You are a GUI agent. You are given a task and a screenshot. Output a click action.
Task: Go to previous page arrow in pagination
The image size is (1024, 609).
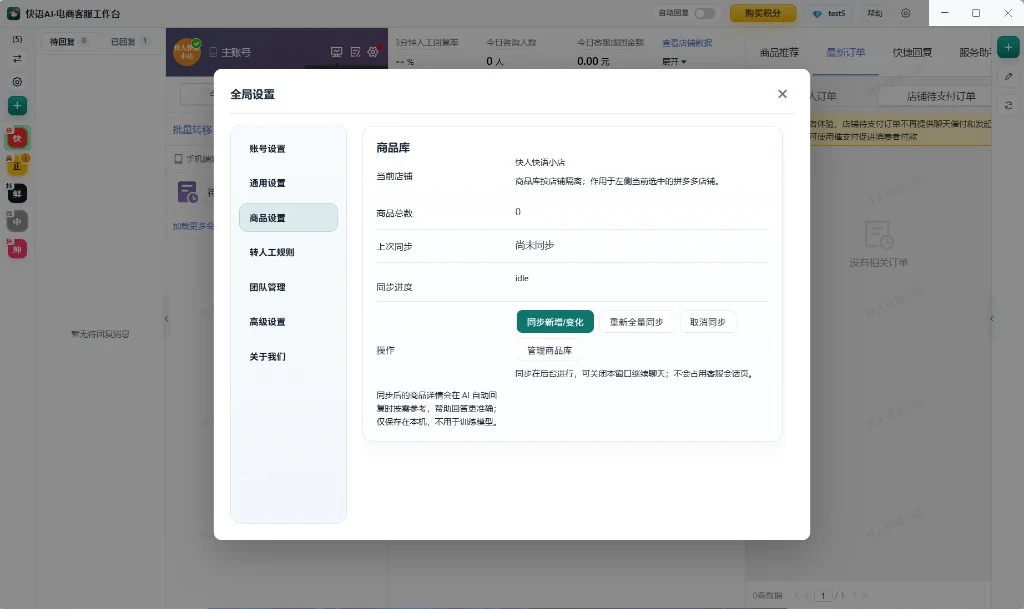807,595
